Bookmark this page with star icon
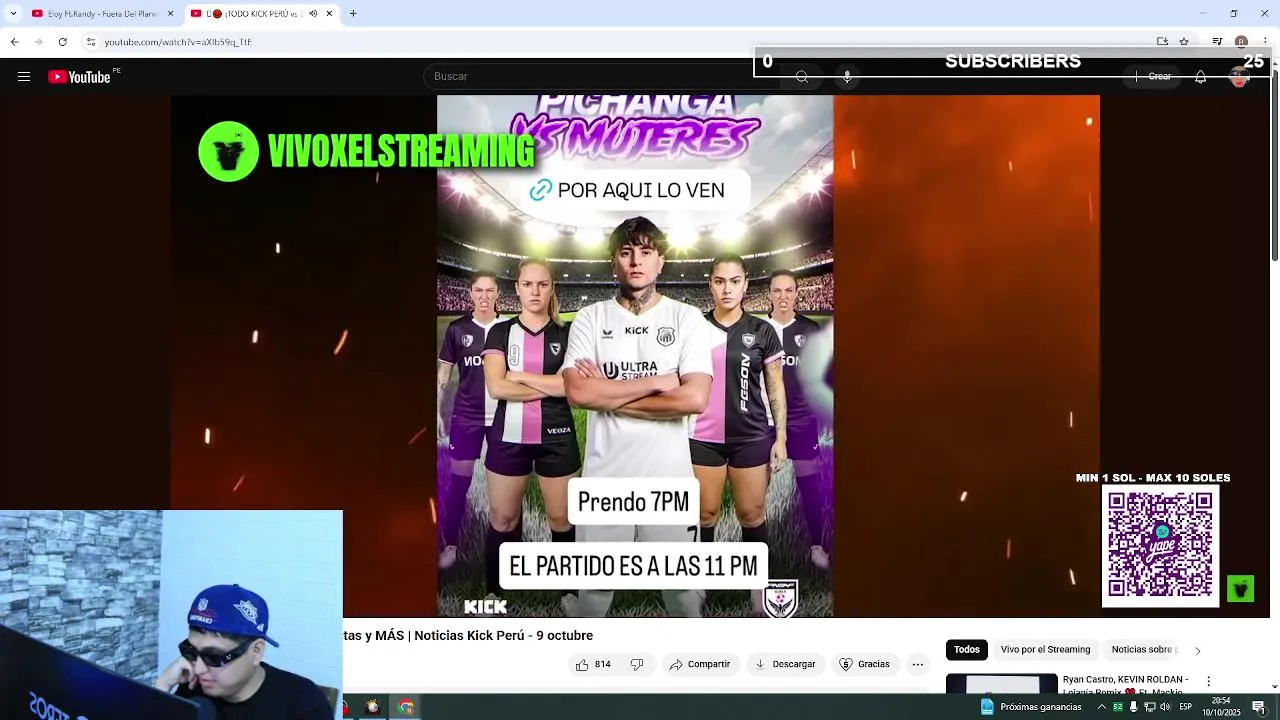 [1184, 42]
